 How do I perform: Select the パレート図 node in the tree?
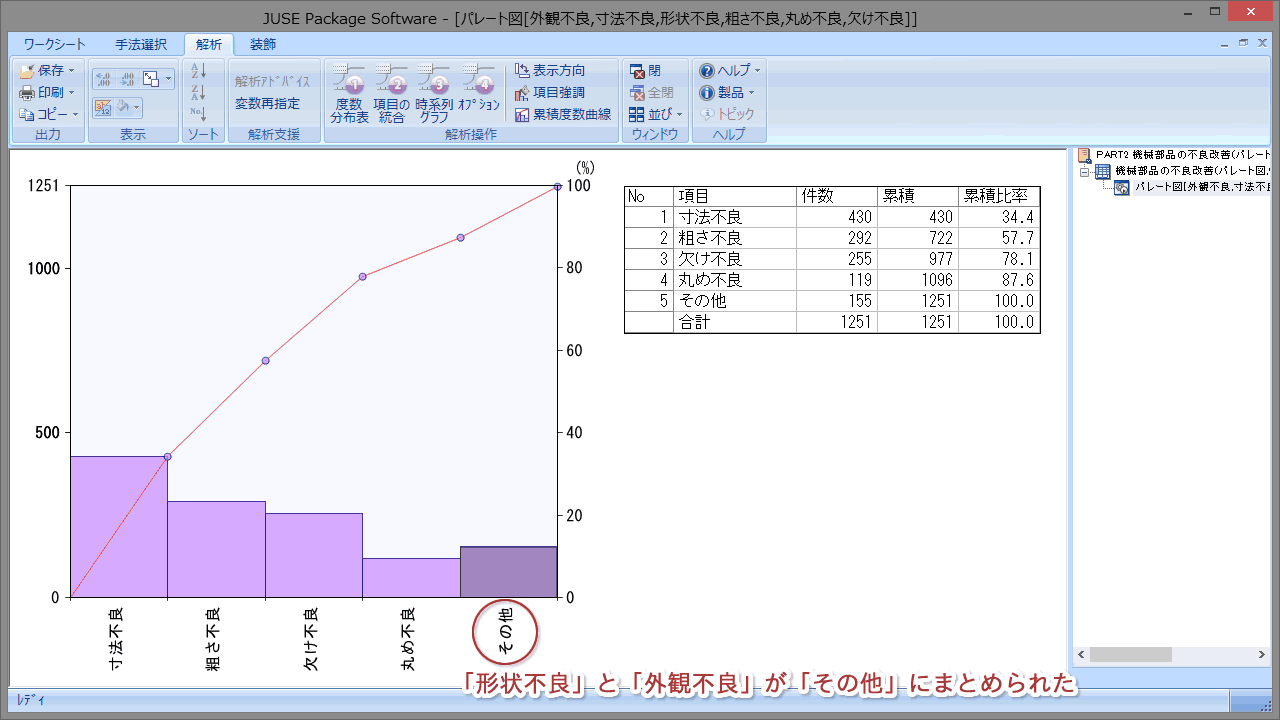(1200, 188)
